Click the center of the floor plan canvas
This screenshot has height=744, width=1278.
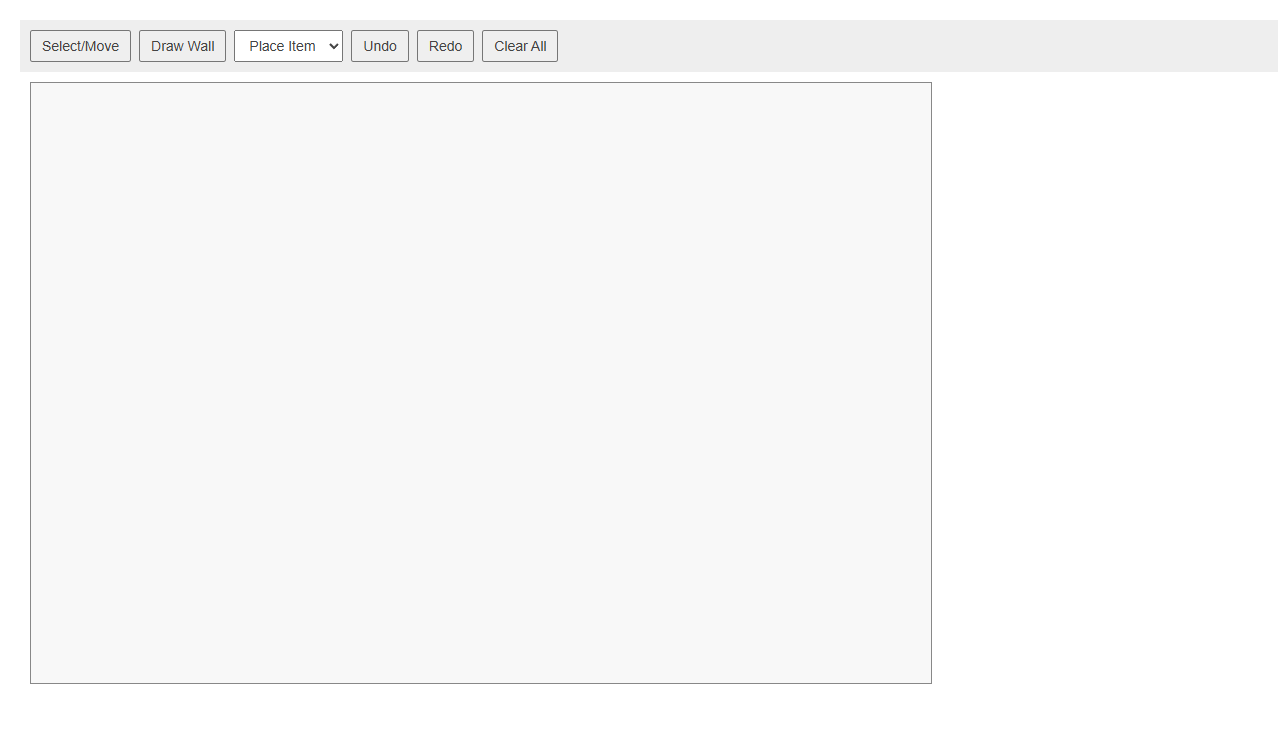pyautogui.click(x=481, y=383)
